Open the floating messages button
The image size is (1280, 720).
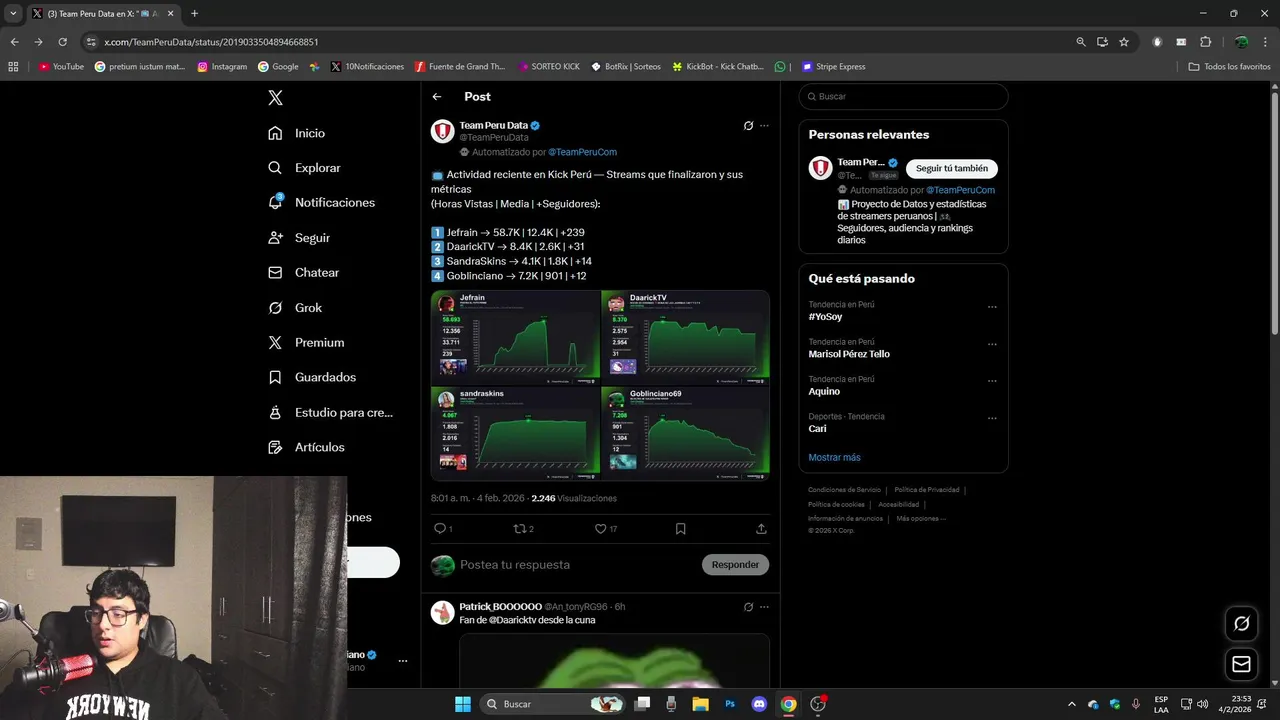1241,664
